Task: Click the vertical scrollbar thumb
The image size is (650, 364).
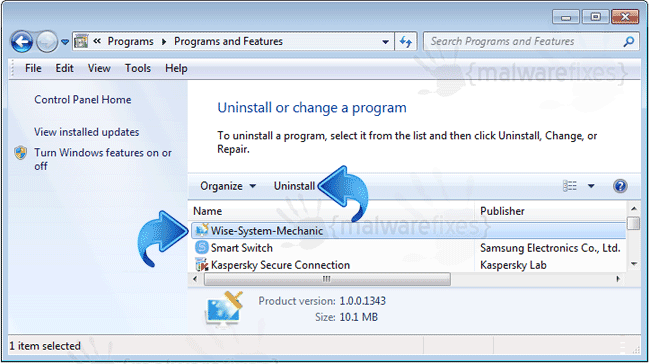Action: (634, 223)
